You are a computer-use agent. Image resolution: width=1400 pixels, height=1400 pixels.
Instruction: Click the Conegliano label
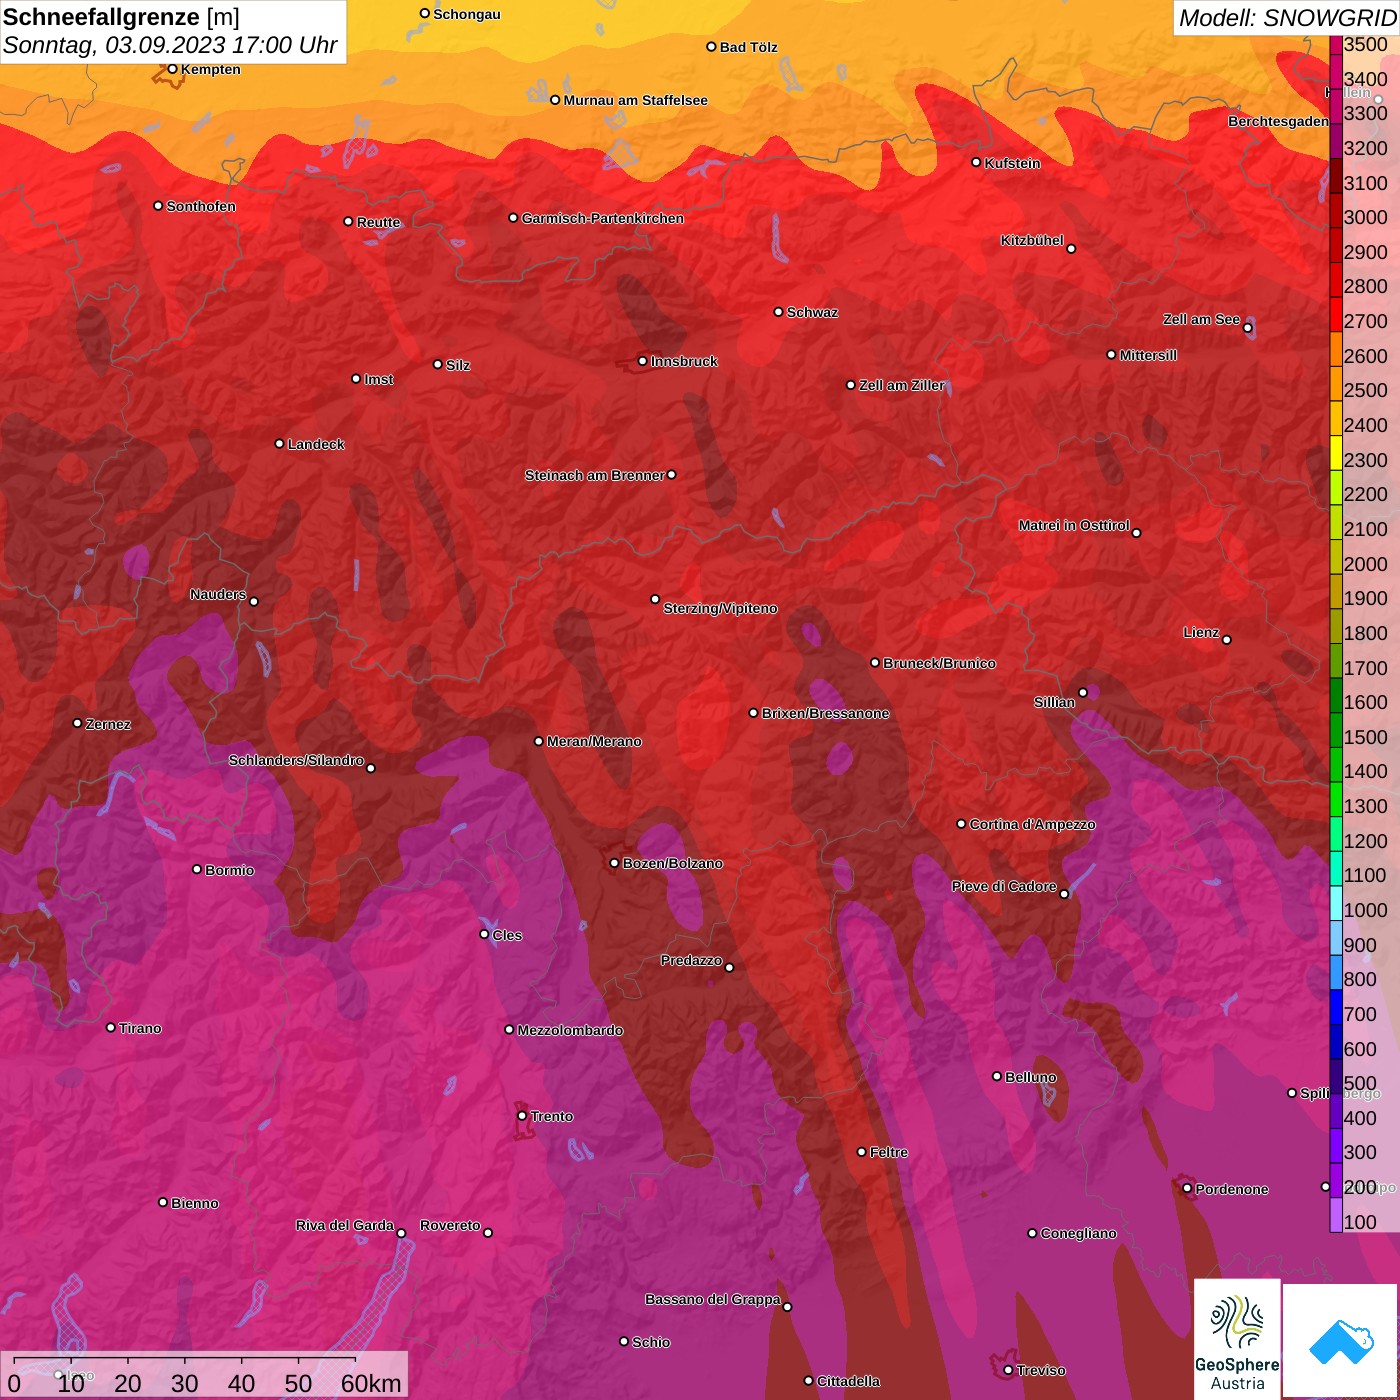(1078, 1233)
